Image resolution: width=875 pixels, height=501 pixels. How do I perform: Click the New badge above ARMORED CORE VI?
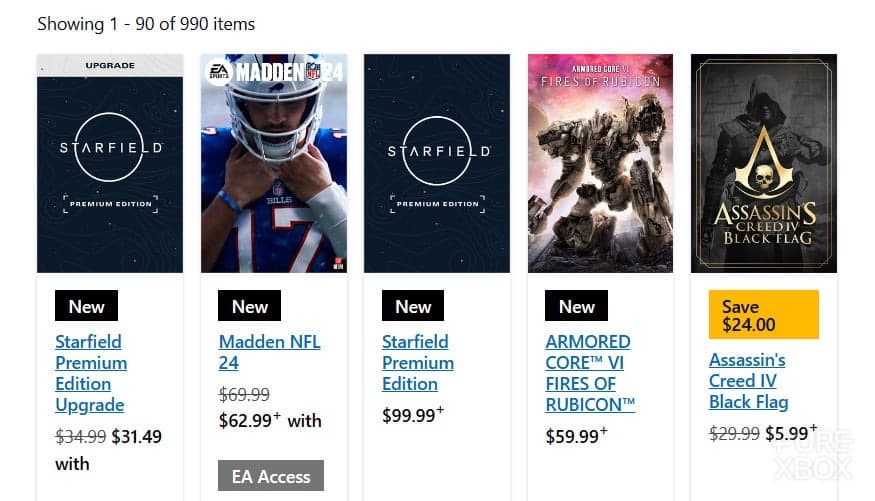pyautogui.click(x=577, y=307)
